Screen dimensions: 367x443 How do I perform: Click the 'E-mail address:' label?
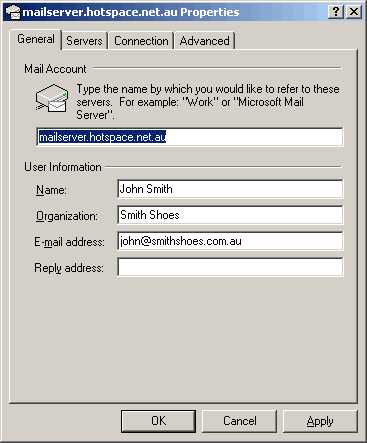click(x=69, y=242)
